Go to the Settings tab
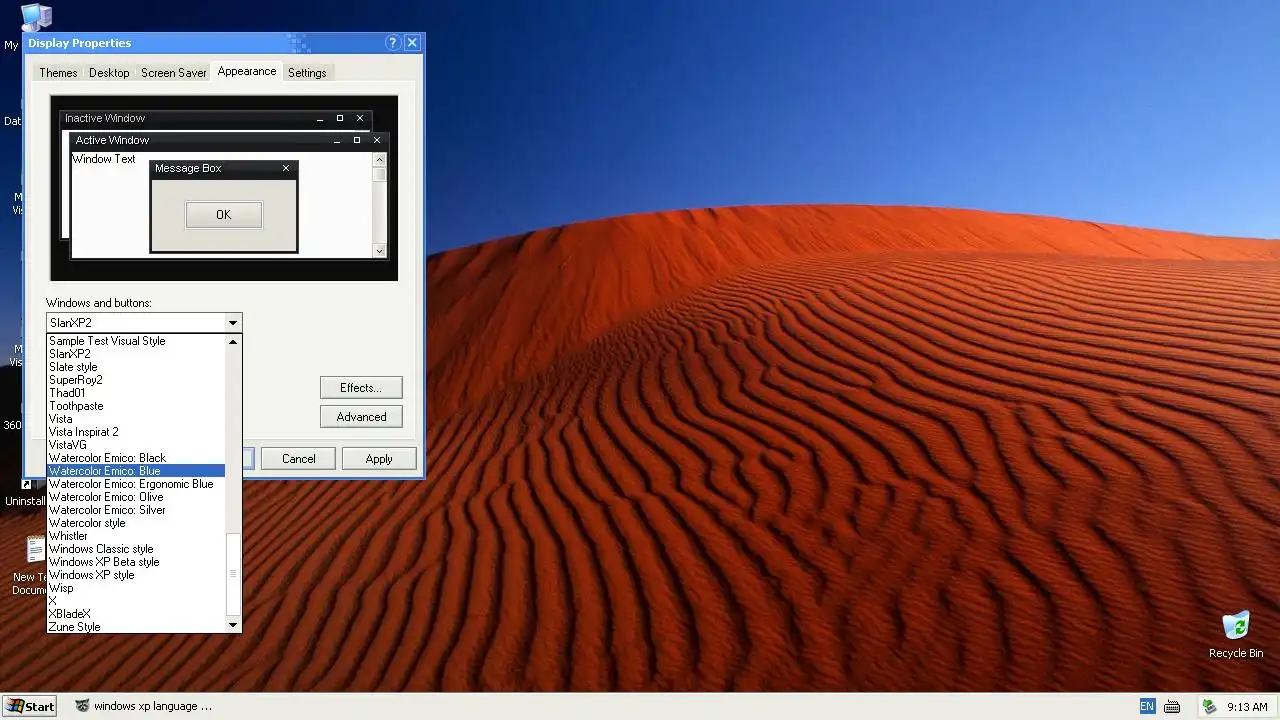The width and height of the screenshot is (1280, 720). click(307, 73)
